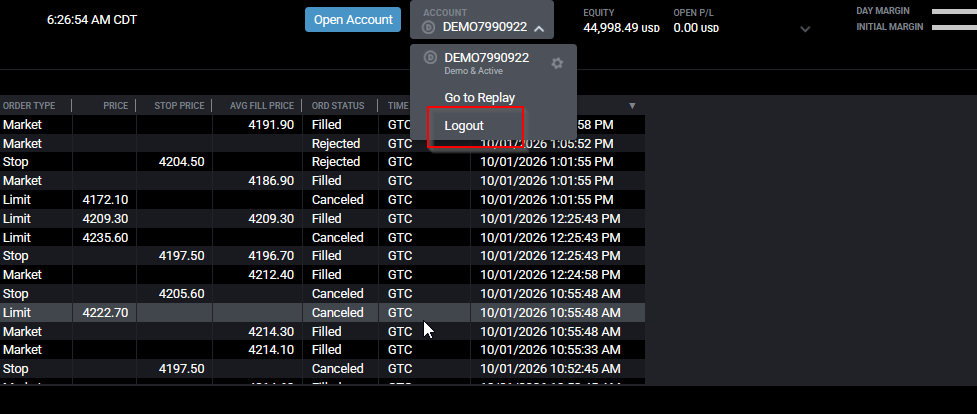This screenshot has width=977, height=414.
Task: Sort by the AVG FILL PRICE column header
Action: click(x=262, y=106)
